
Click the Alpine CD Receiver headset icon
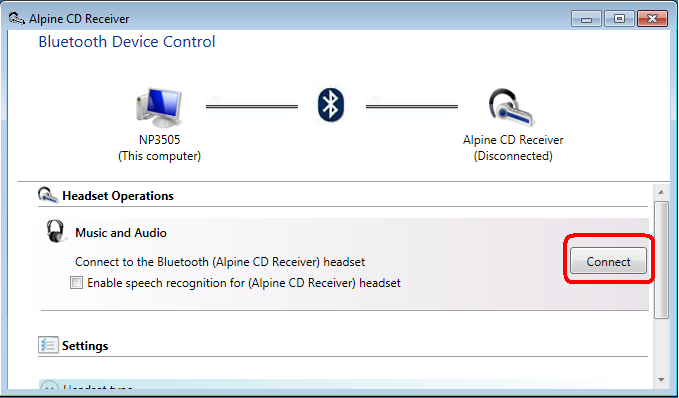pyautogui.click(x=512, y=107)
